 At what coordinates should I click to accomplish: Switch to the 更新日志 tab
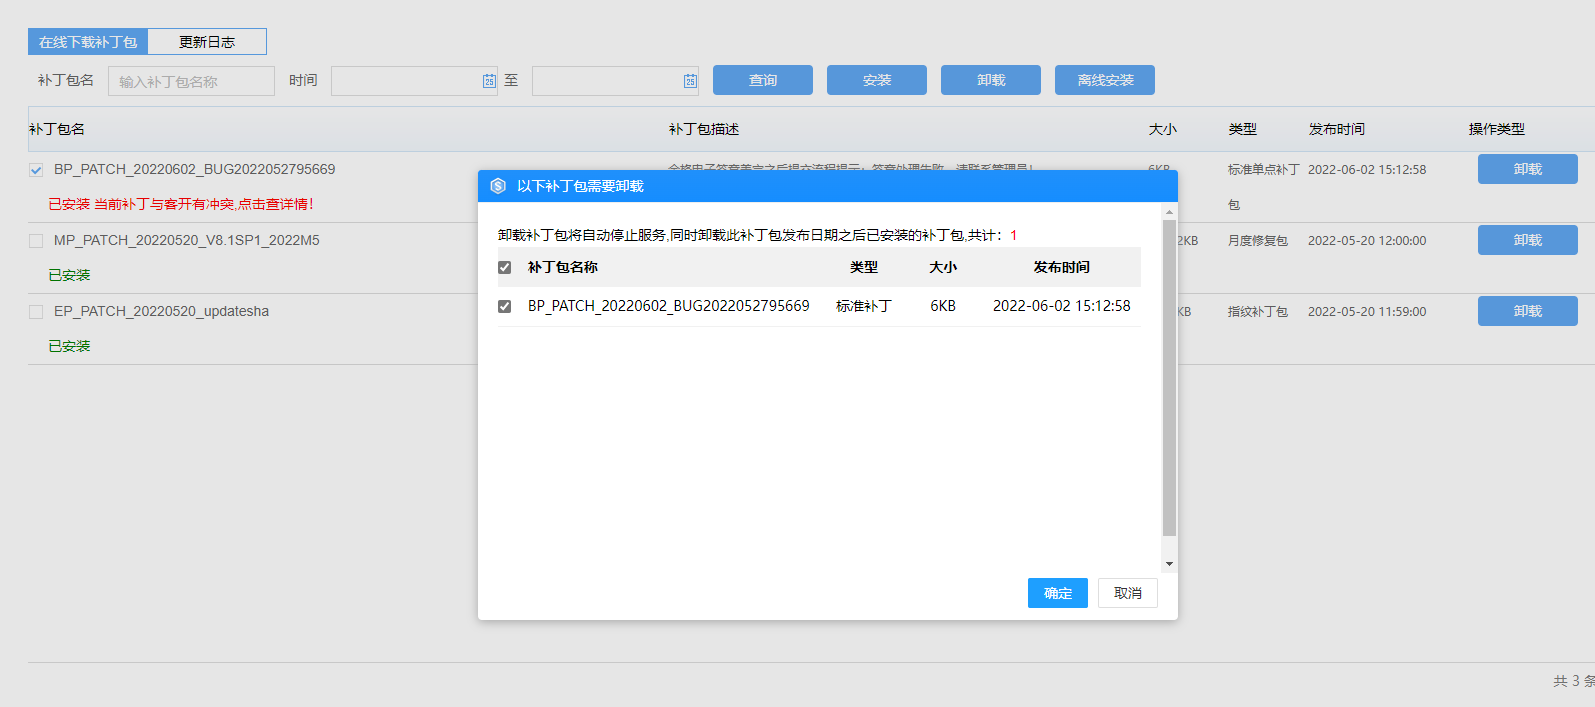207,42
